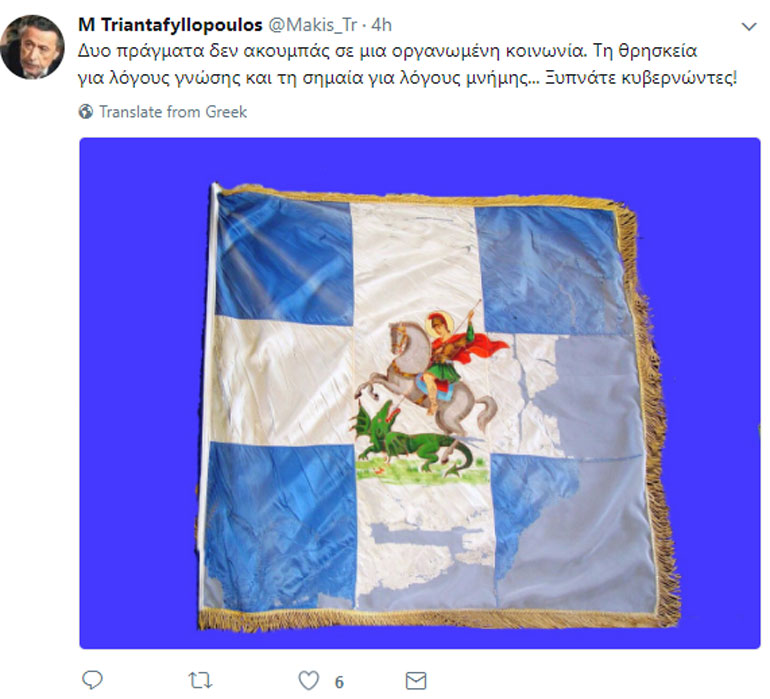Open the attached flag photo
The height and width of the screenshot is (699, 770).
coord(420,393)
